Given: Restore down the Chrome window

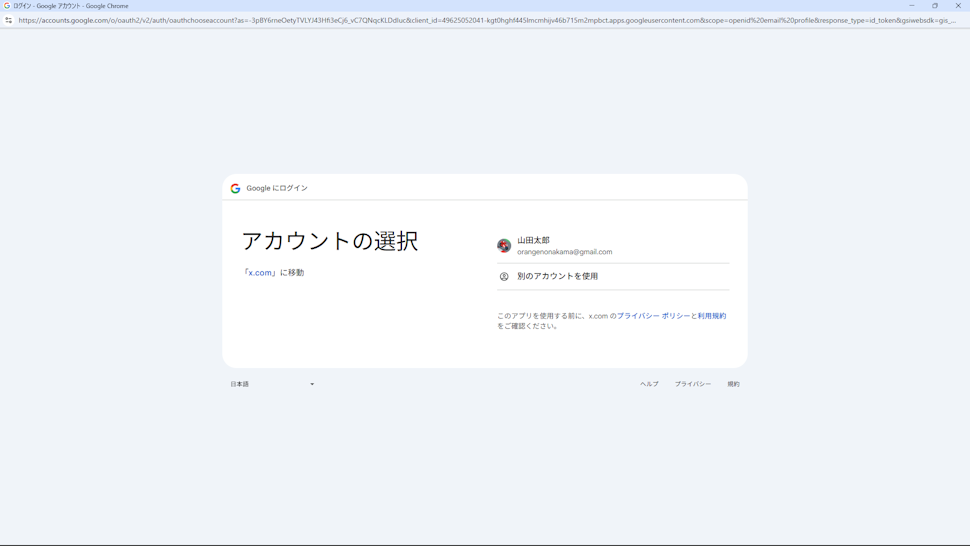Looking at the screenshot, I should click(x=935, y=6).
